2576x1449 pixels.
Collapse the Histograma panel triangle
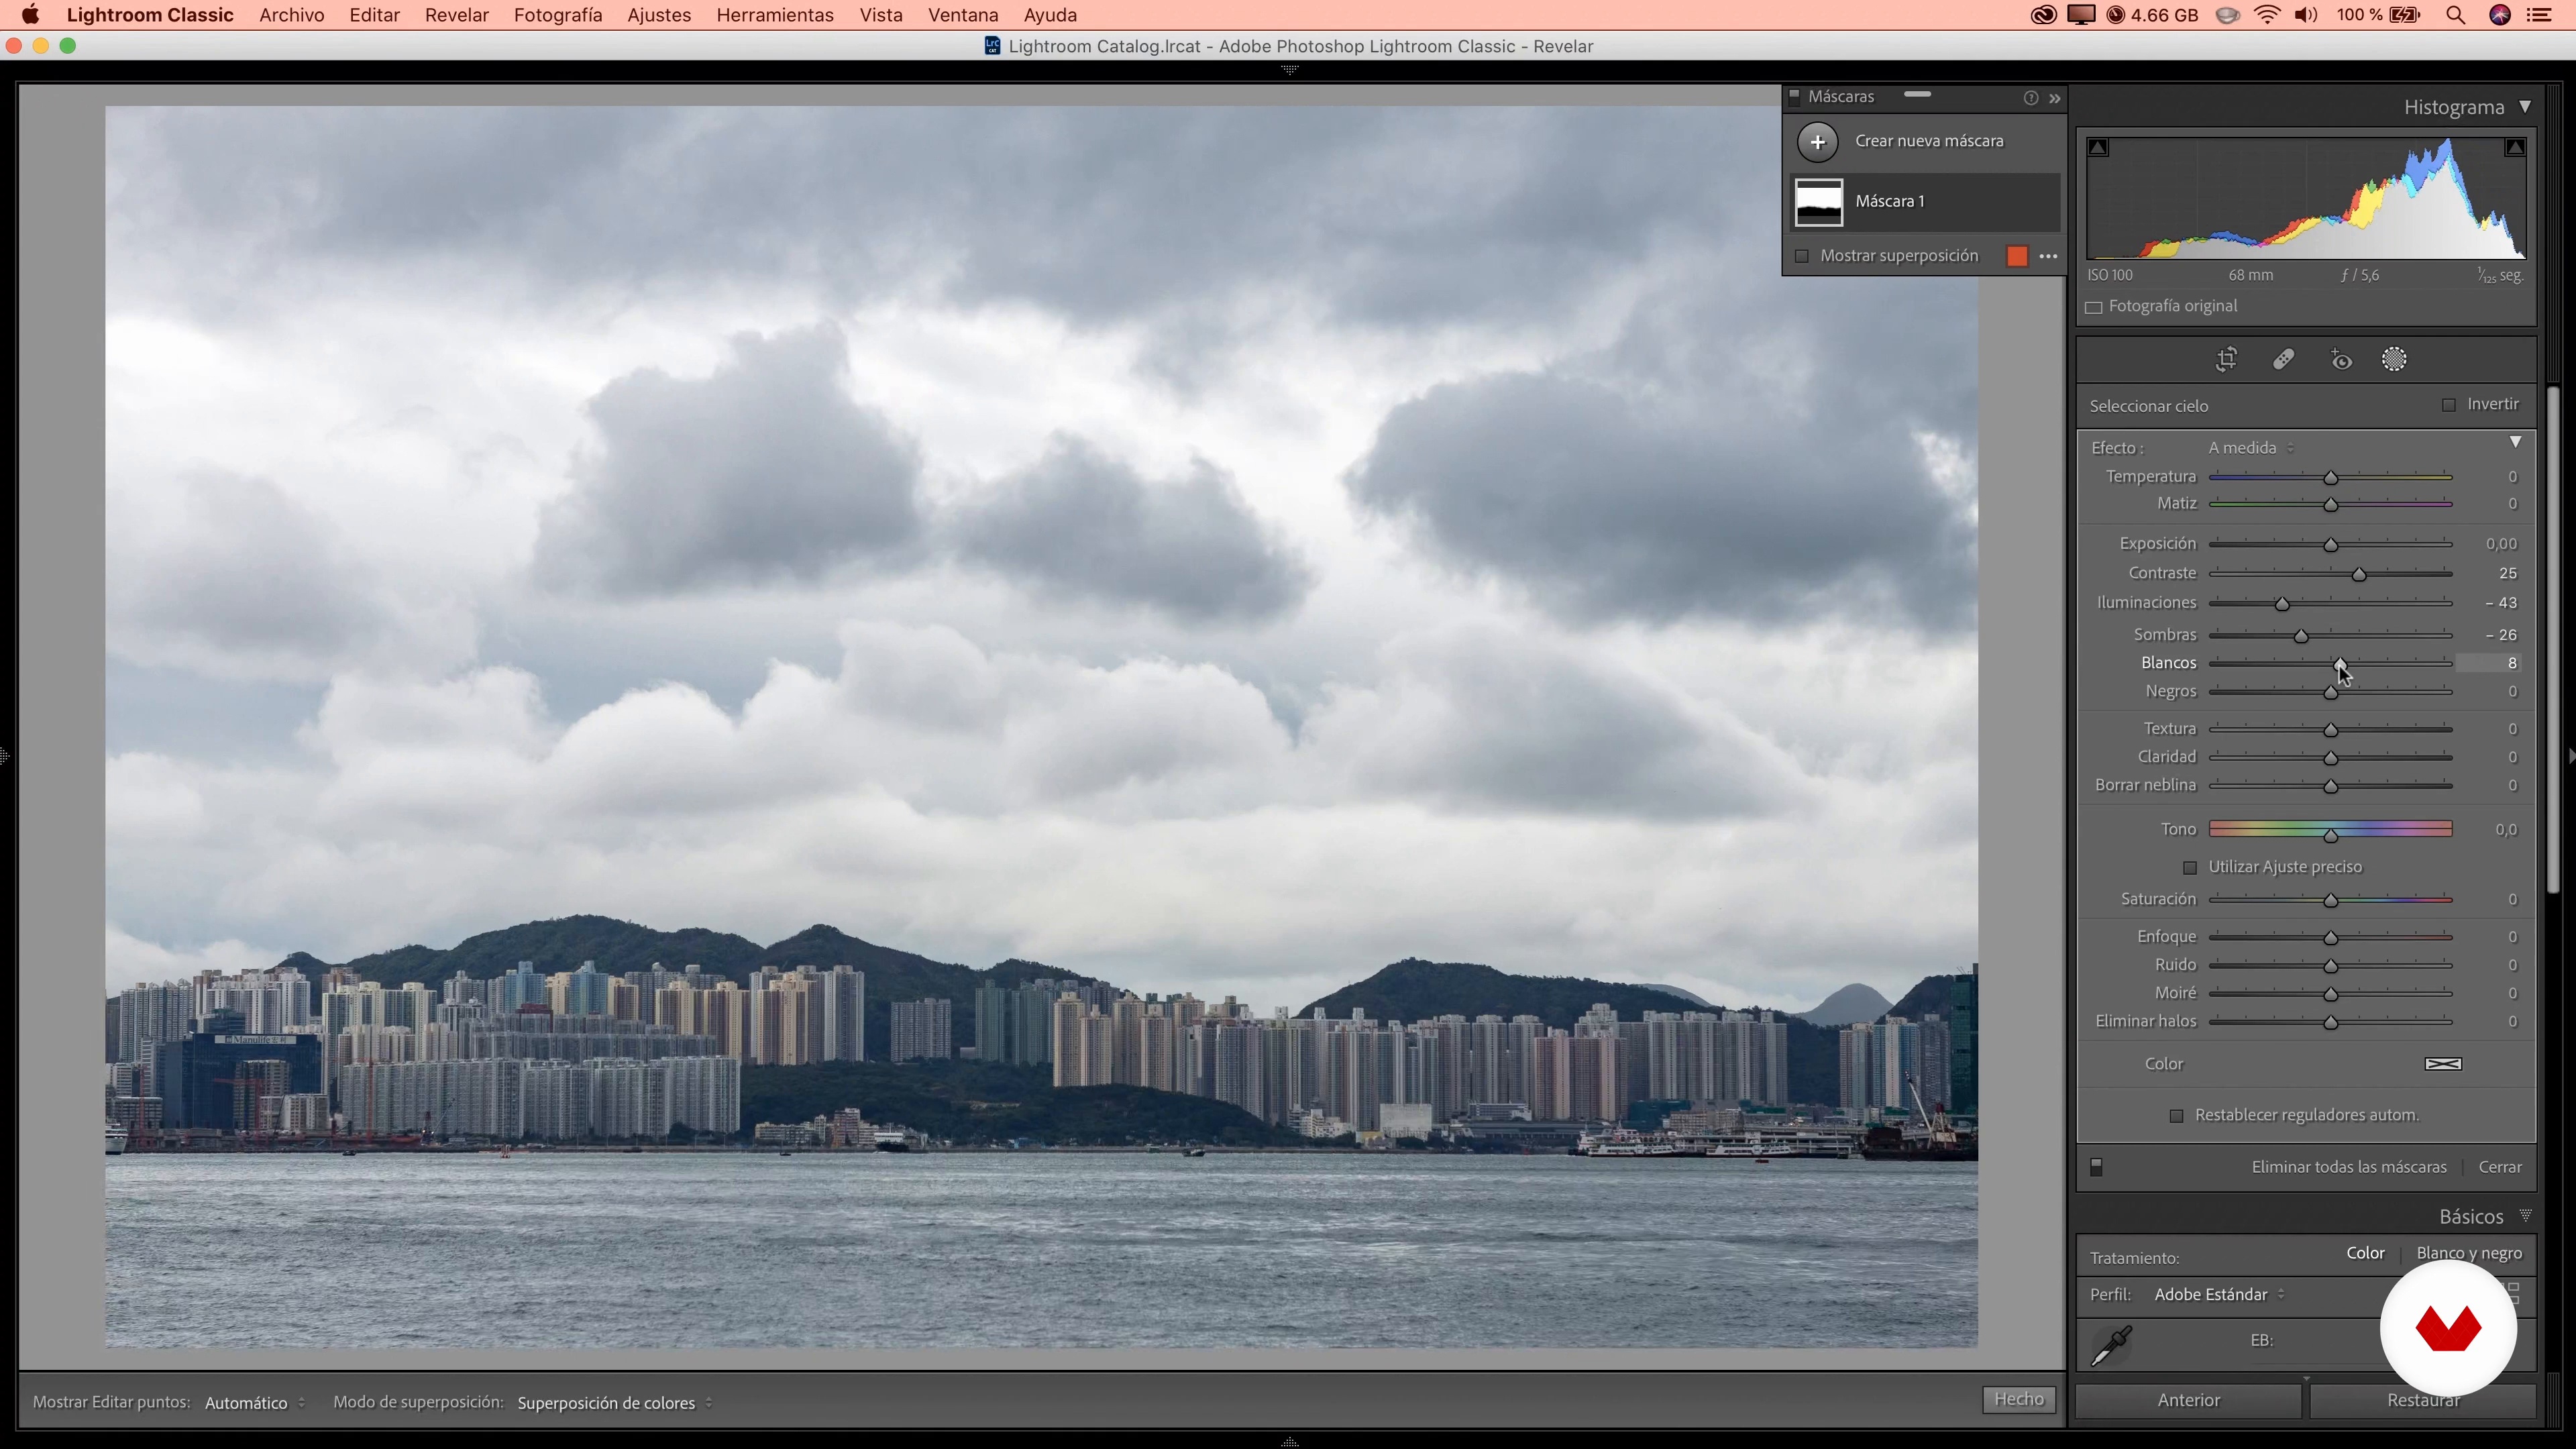[2525, 107]
